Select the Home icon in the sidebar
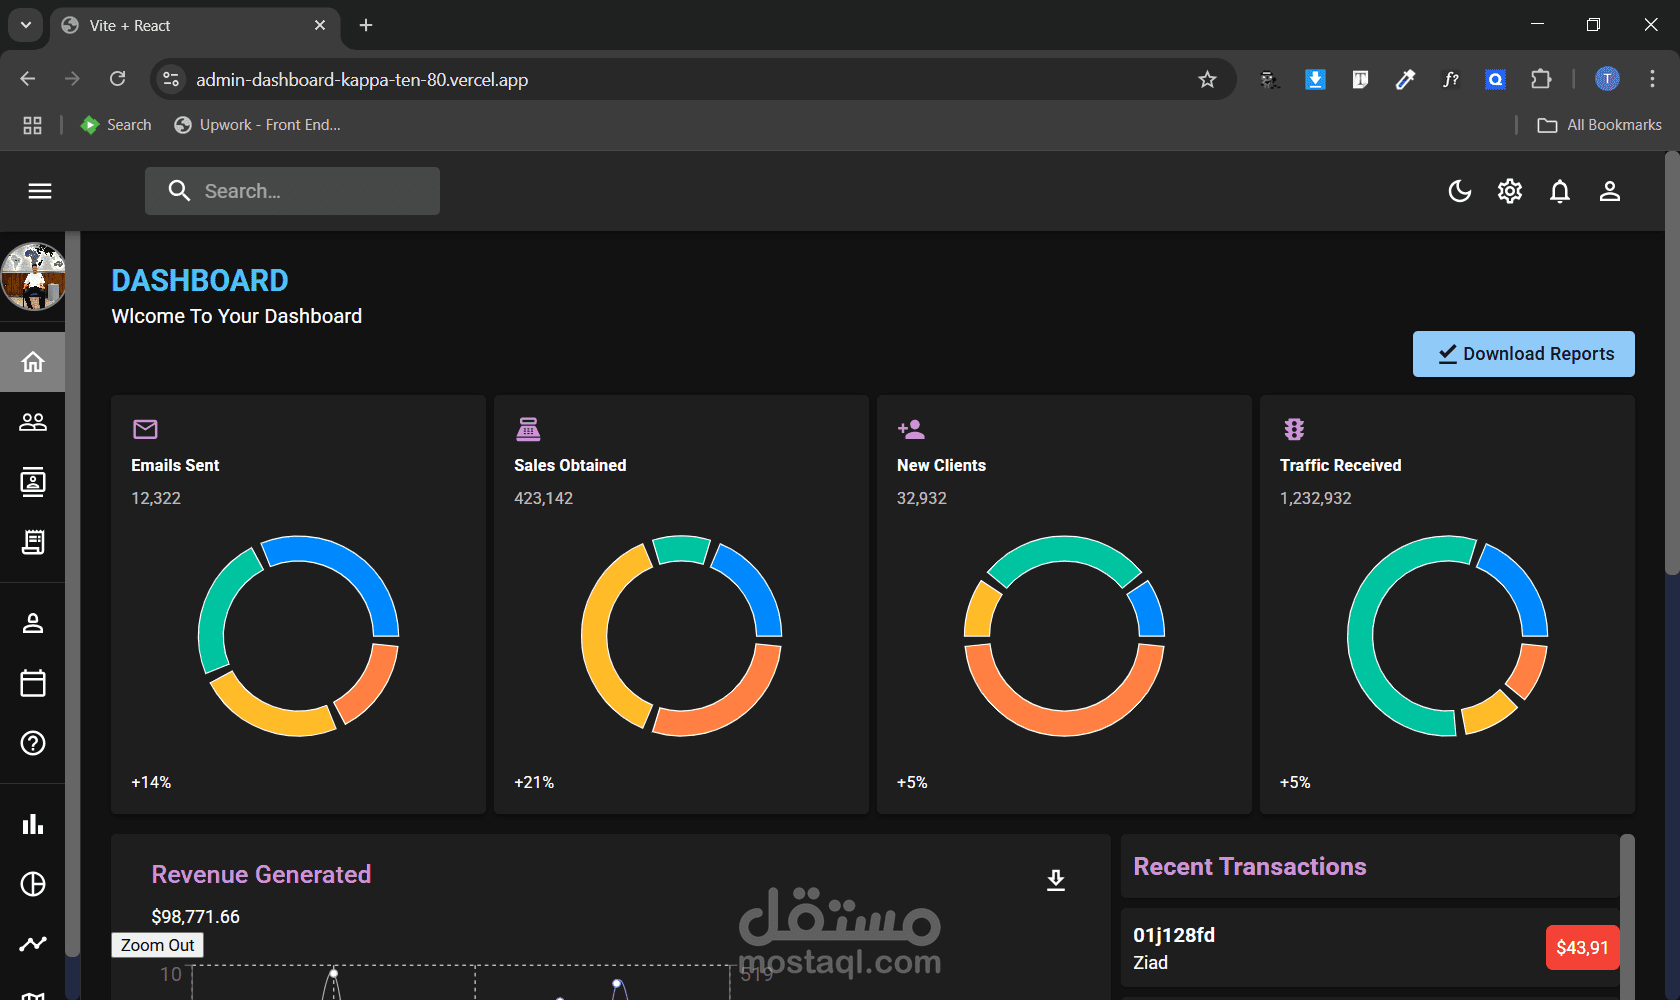 [33, 361]
